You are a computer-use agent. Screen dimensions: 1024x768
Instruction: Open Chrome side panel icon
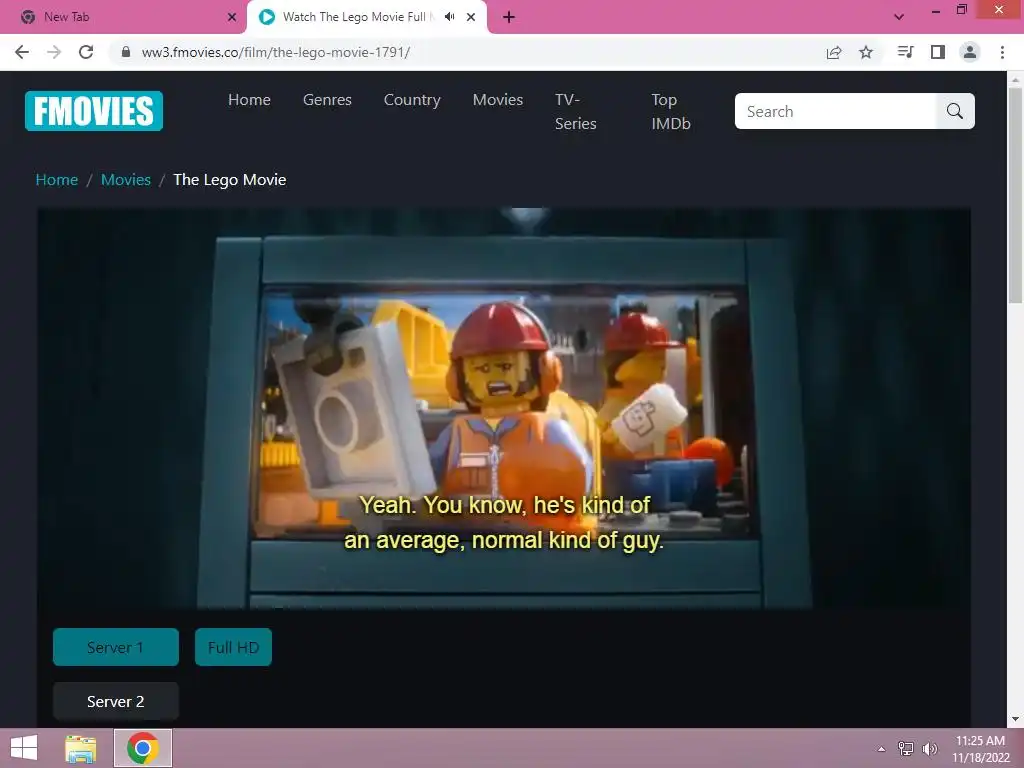click(938, 52)
